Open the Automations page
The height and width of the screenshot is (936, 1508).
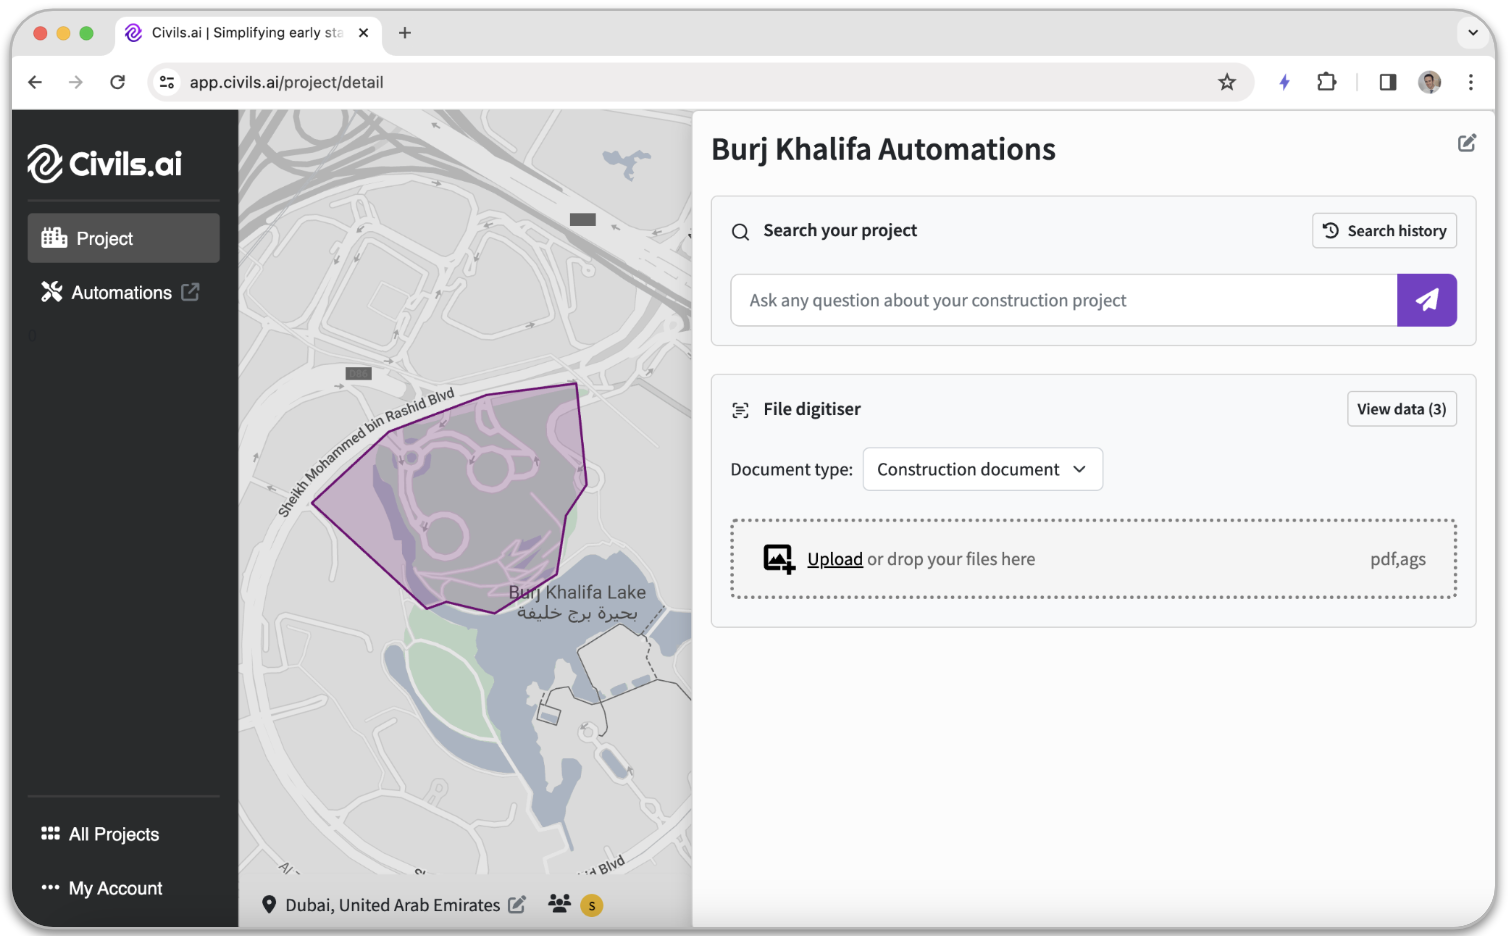click(x=121, y=292)
